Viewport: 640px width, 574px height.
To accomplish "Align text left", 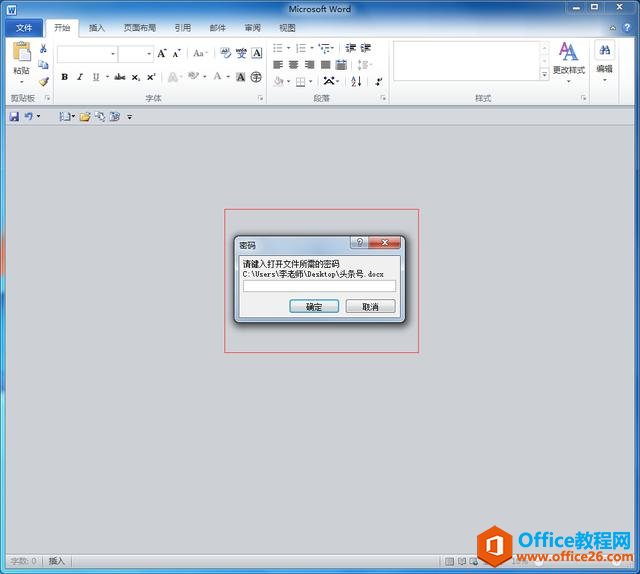I will pos(278,65).
